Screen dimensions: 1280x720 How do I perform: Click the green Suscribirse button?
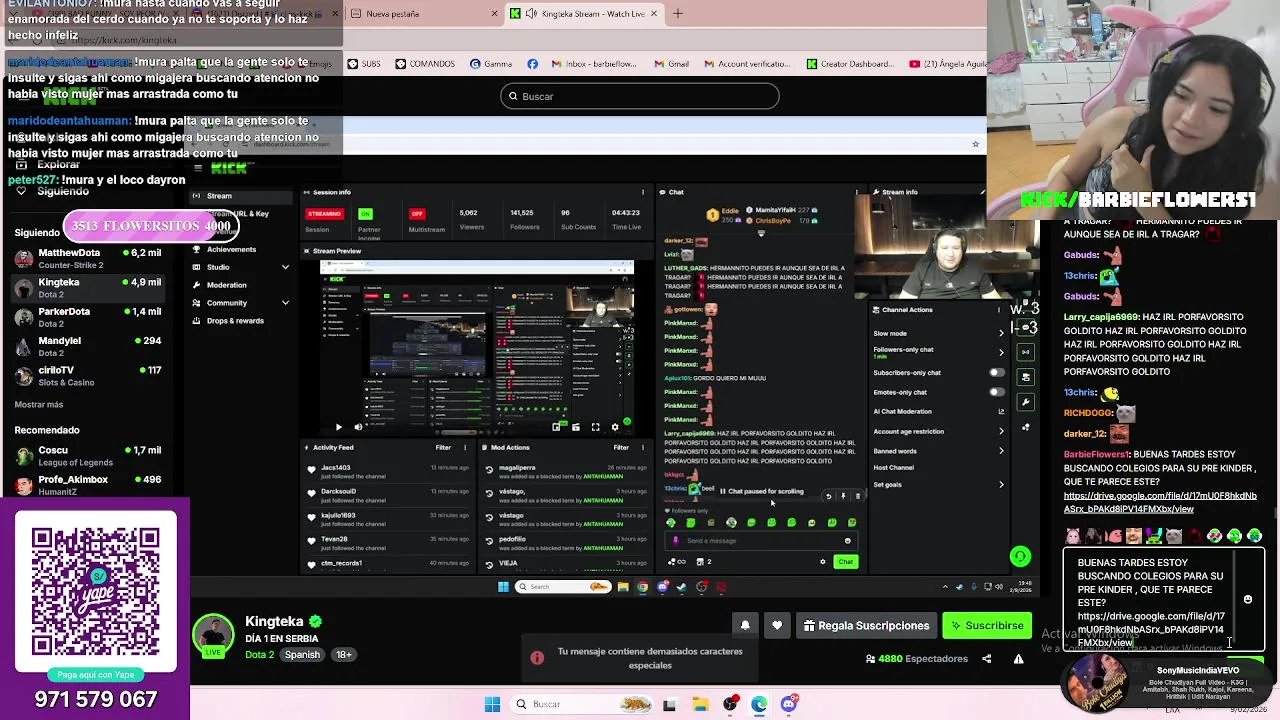click(987, 625)
